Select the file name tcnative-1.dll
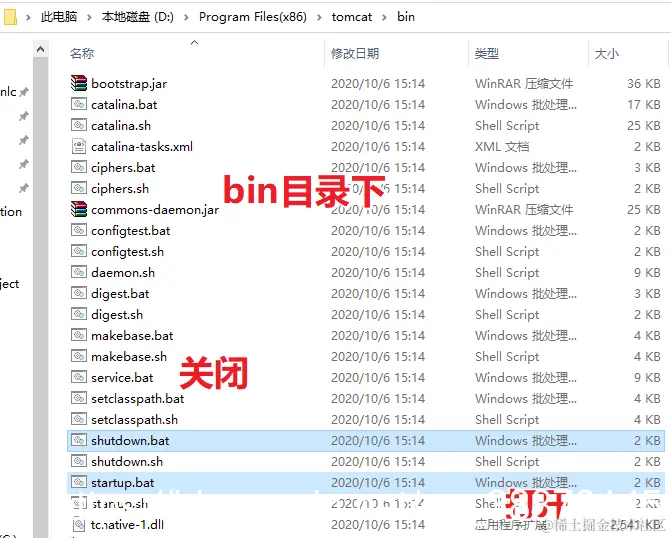The image size is (671, 538). click(128, 525)
